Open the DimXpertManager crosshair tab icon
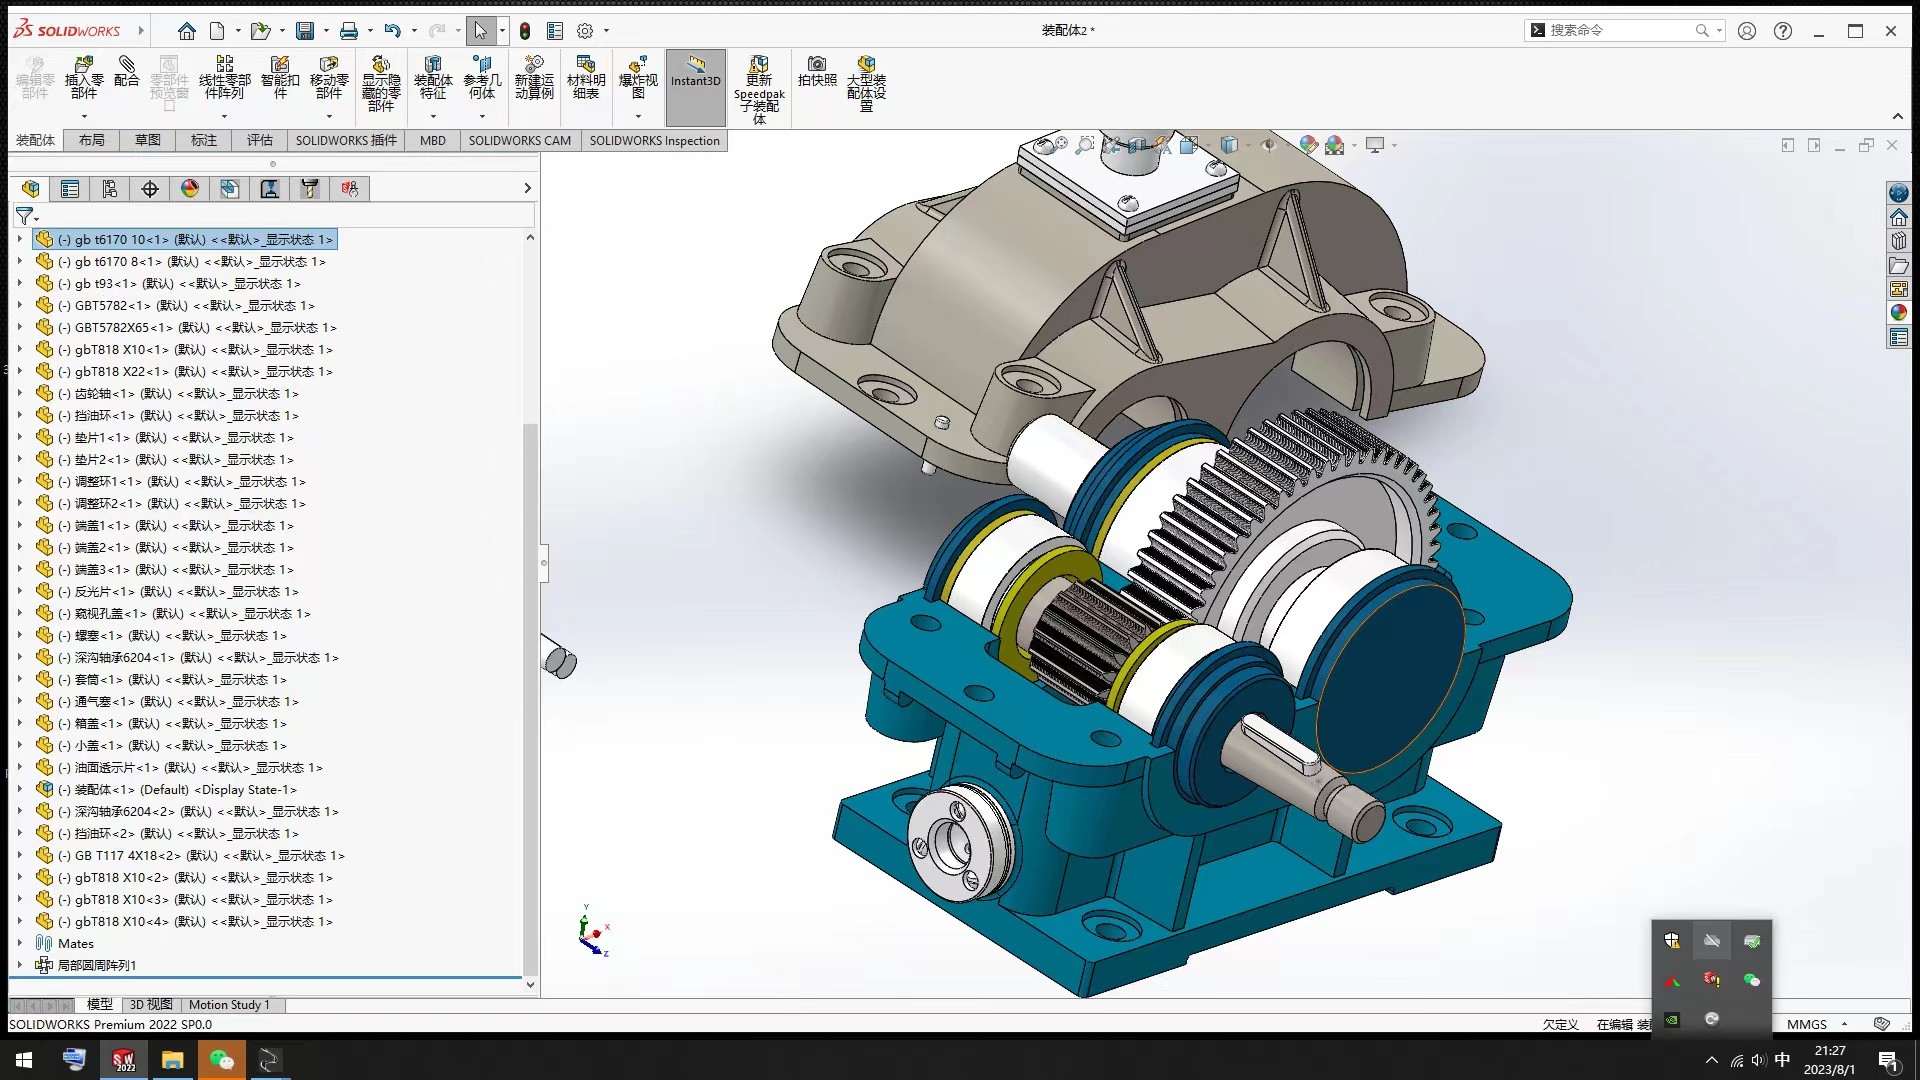This screenshot has width=1920, height=1080. (150, 188)
